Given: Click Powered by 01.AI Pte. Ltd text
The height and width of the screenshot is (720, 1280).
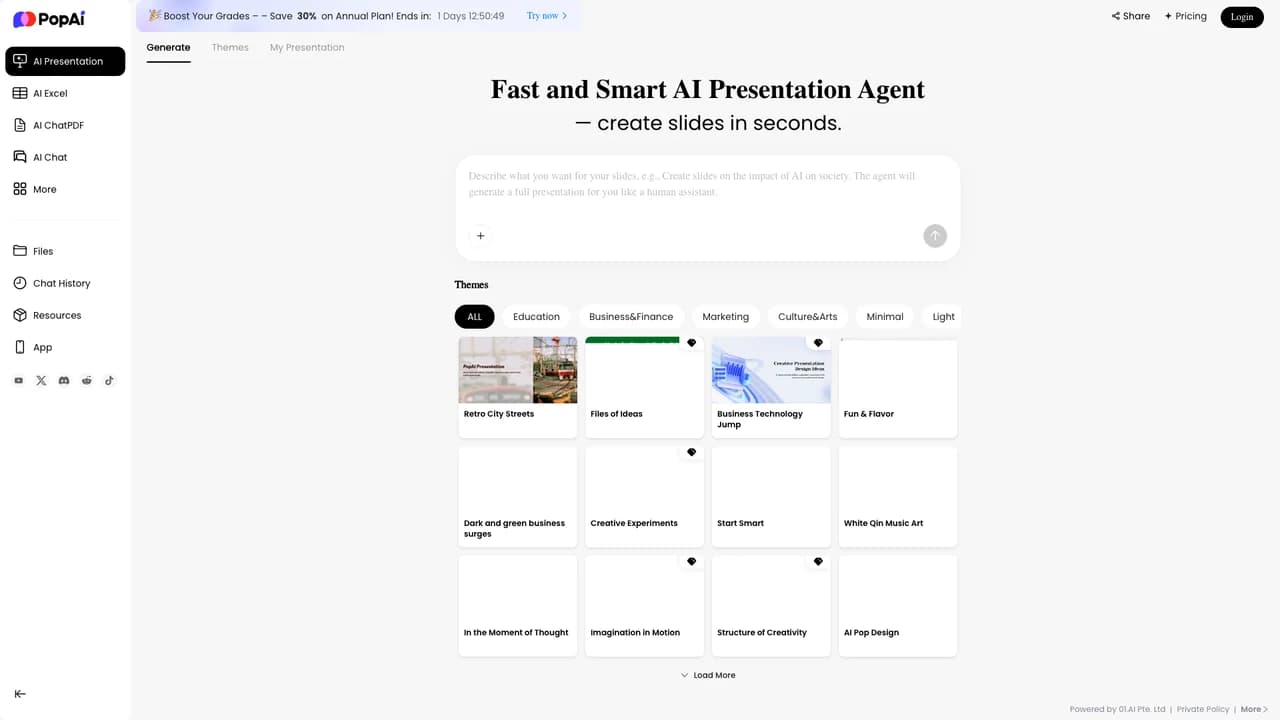Looking at the screenshot, I should point(1117,709).
